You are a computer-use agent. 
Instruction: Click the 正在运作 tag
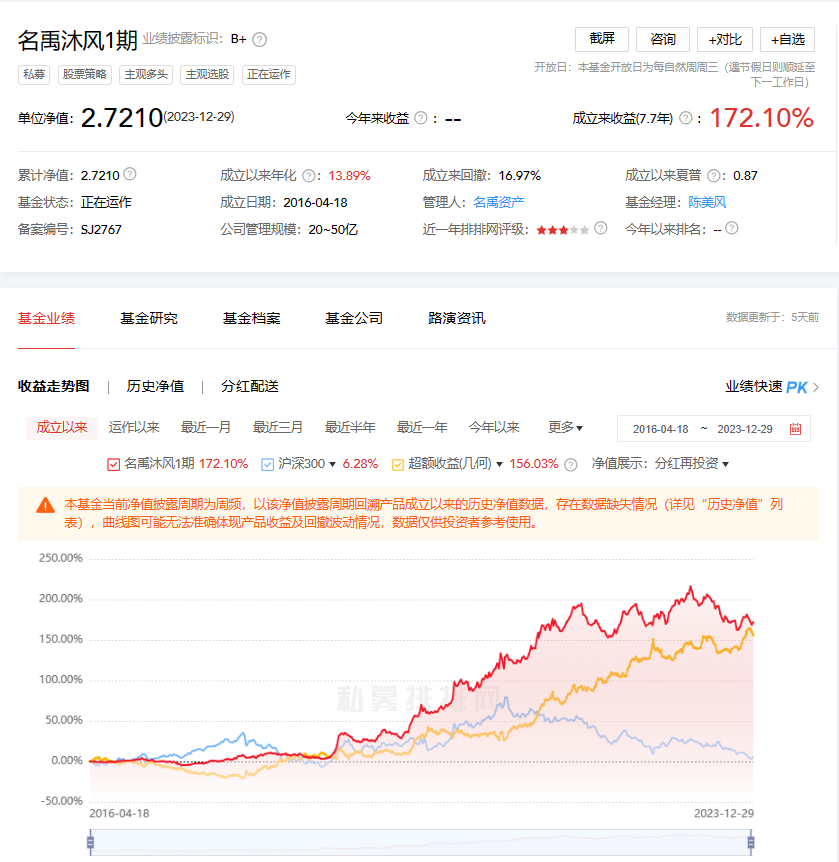click(x=269, y=74)
